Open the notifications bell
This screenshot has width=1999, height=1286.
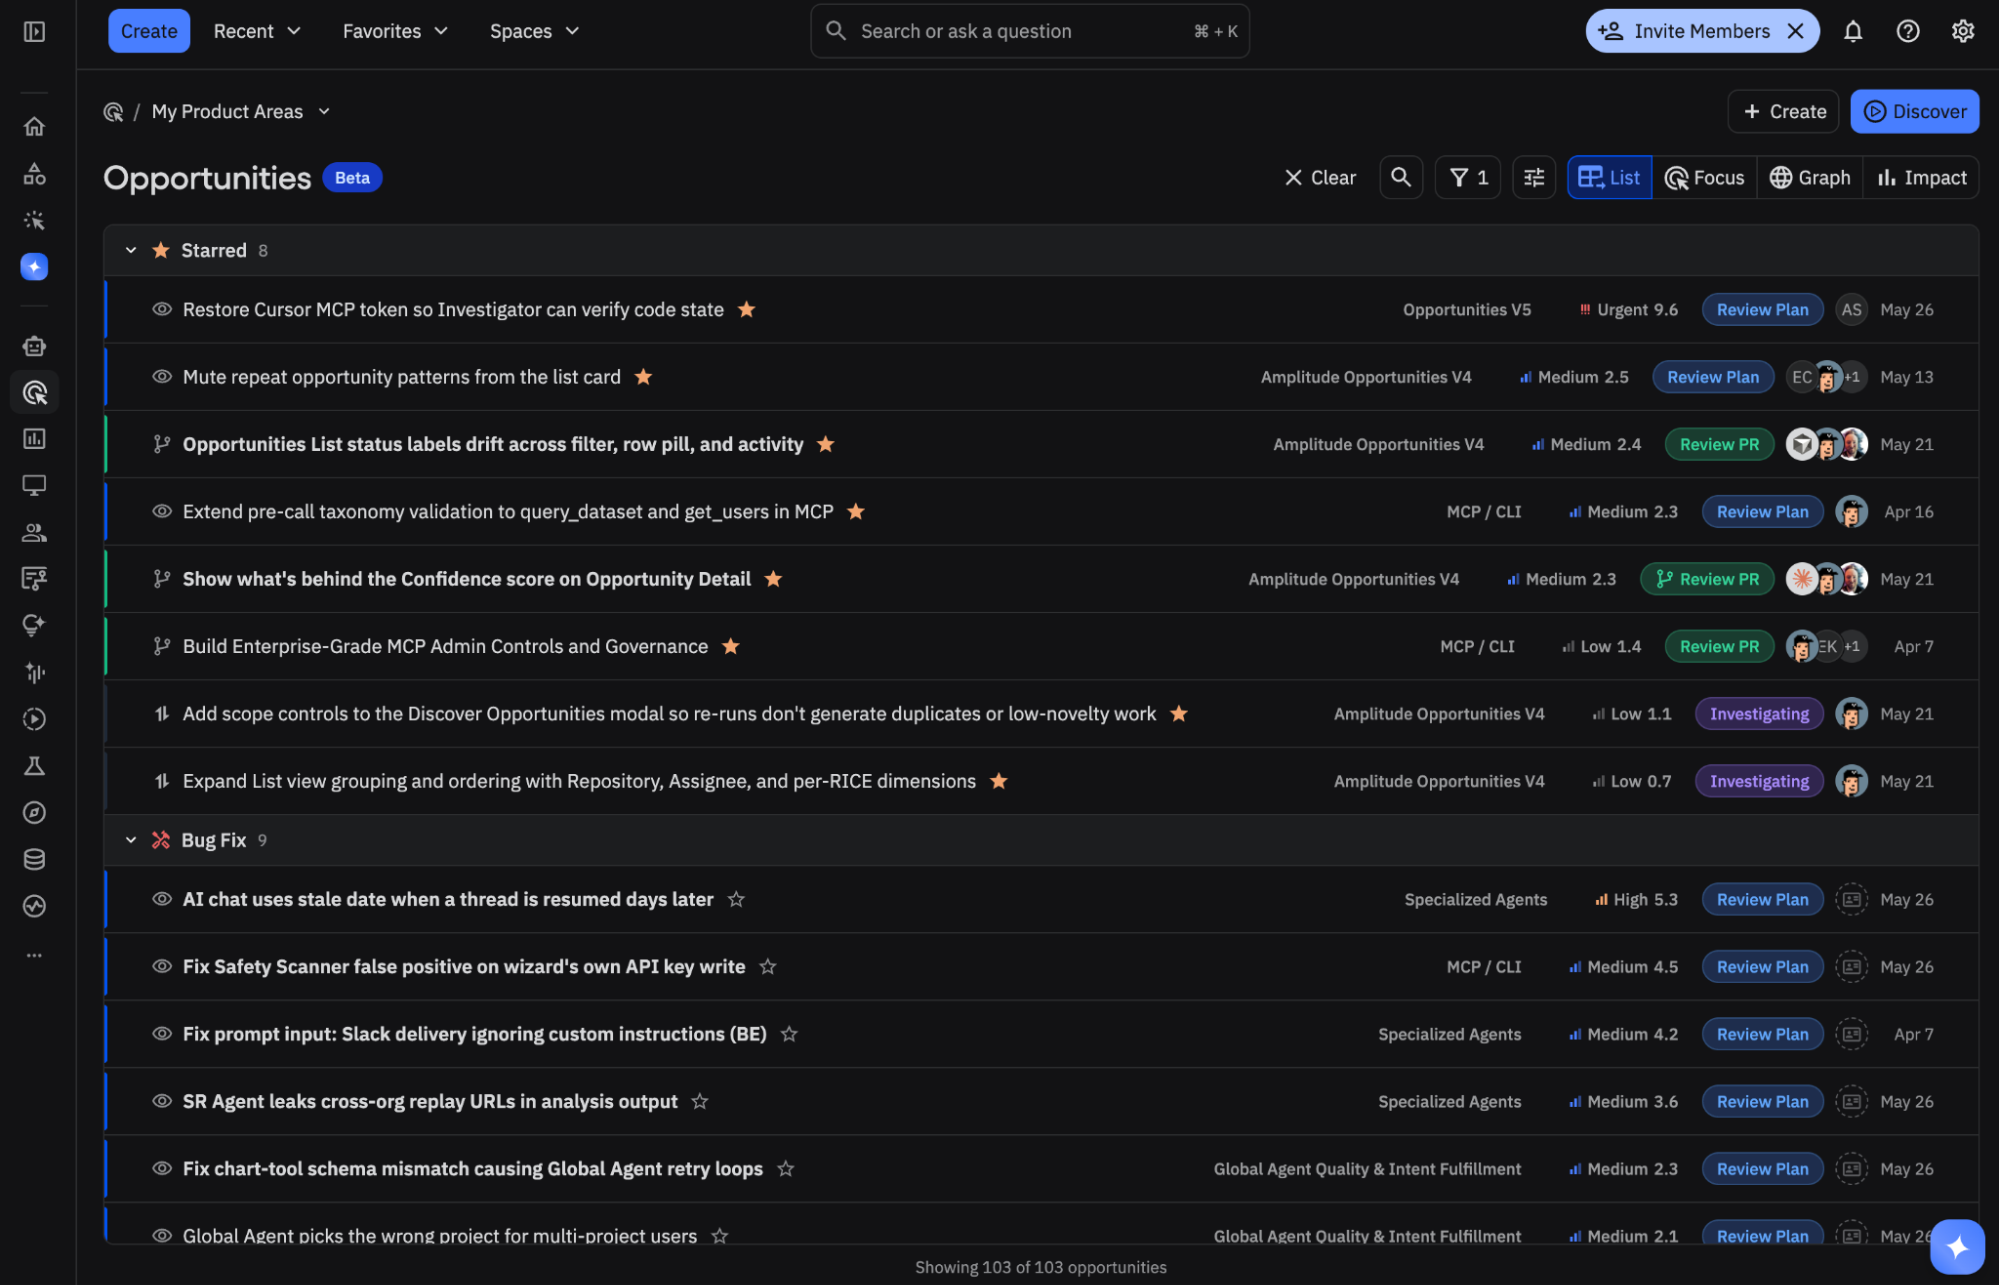[1853, 31]
